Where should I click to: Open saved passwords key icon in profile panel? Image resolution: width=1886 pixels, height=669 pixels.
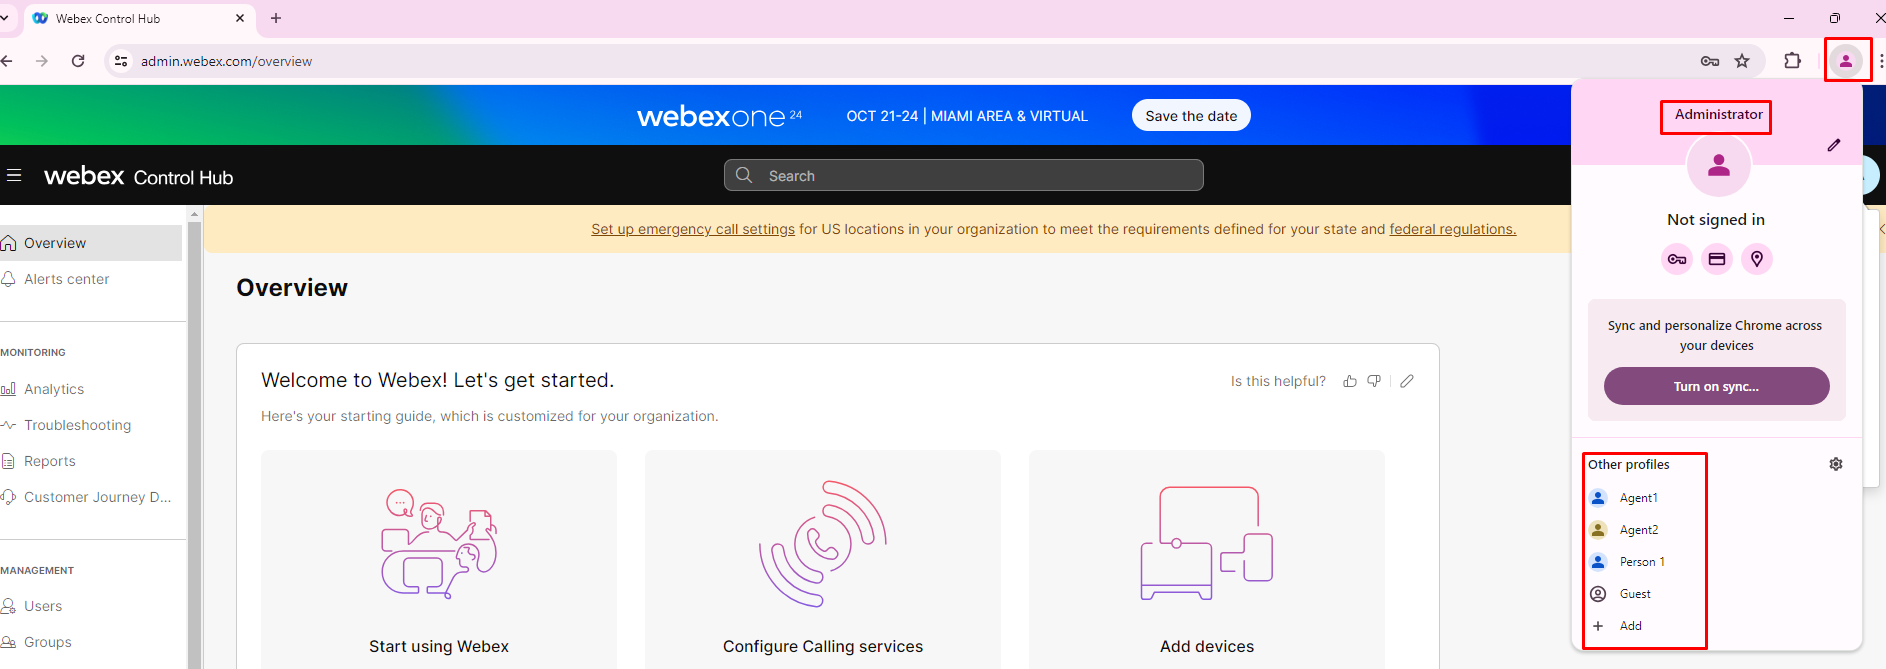click(1677, 259)
